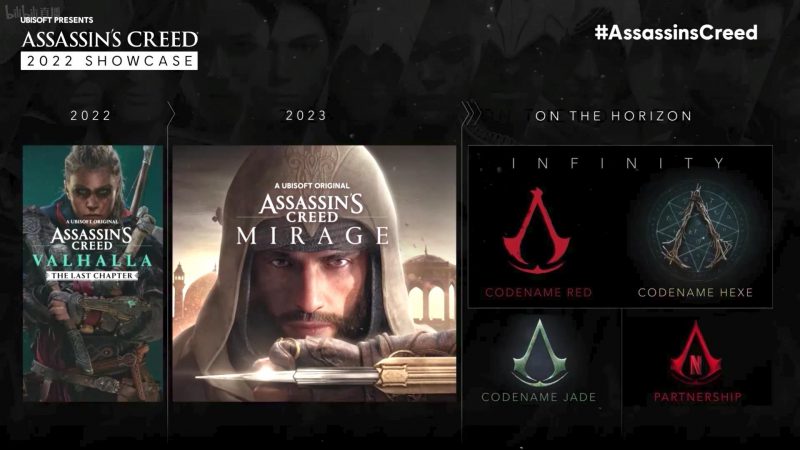The width and height of the screenshot is (800, 450).
Task: Select the On The Horizon heading
Action: click(613, 116)
